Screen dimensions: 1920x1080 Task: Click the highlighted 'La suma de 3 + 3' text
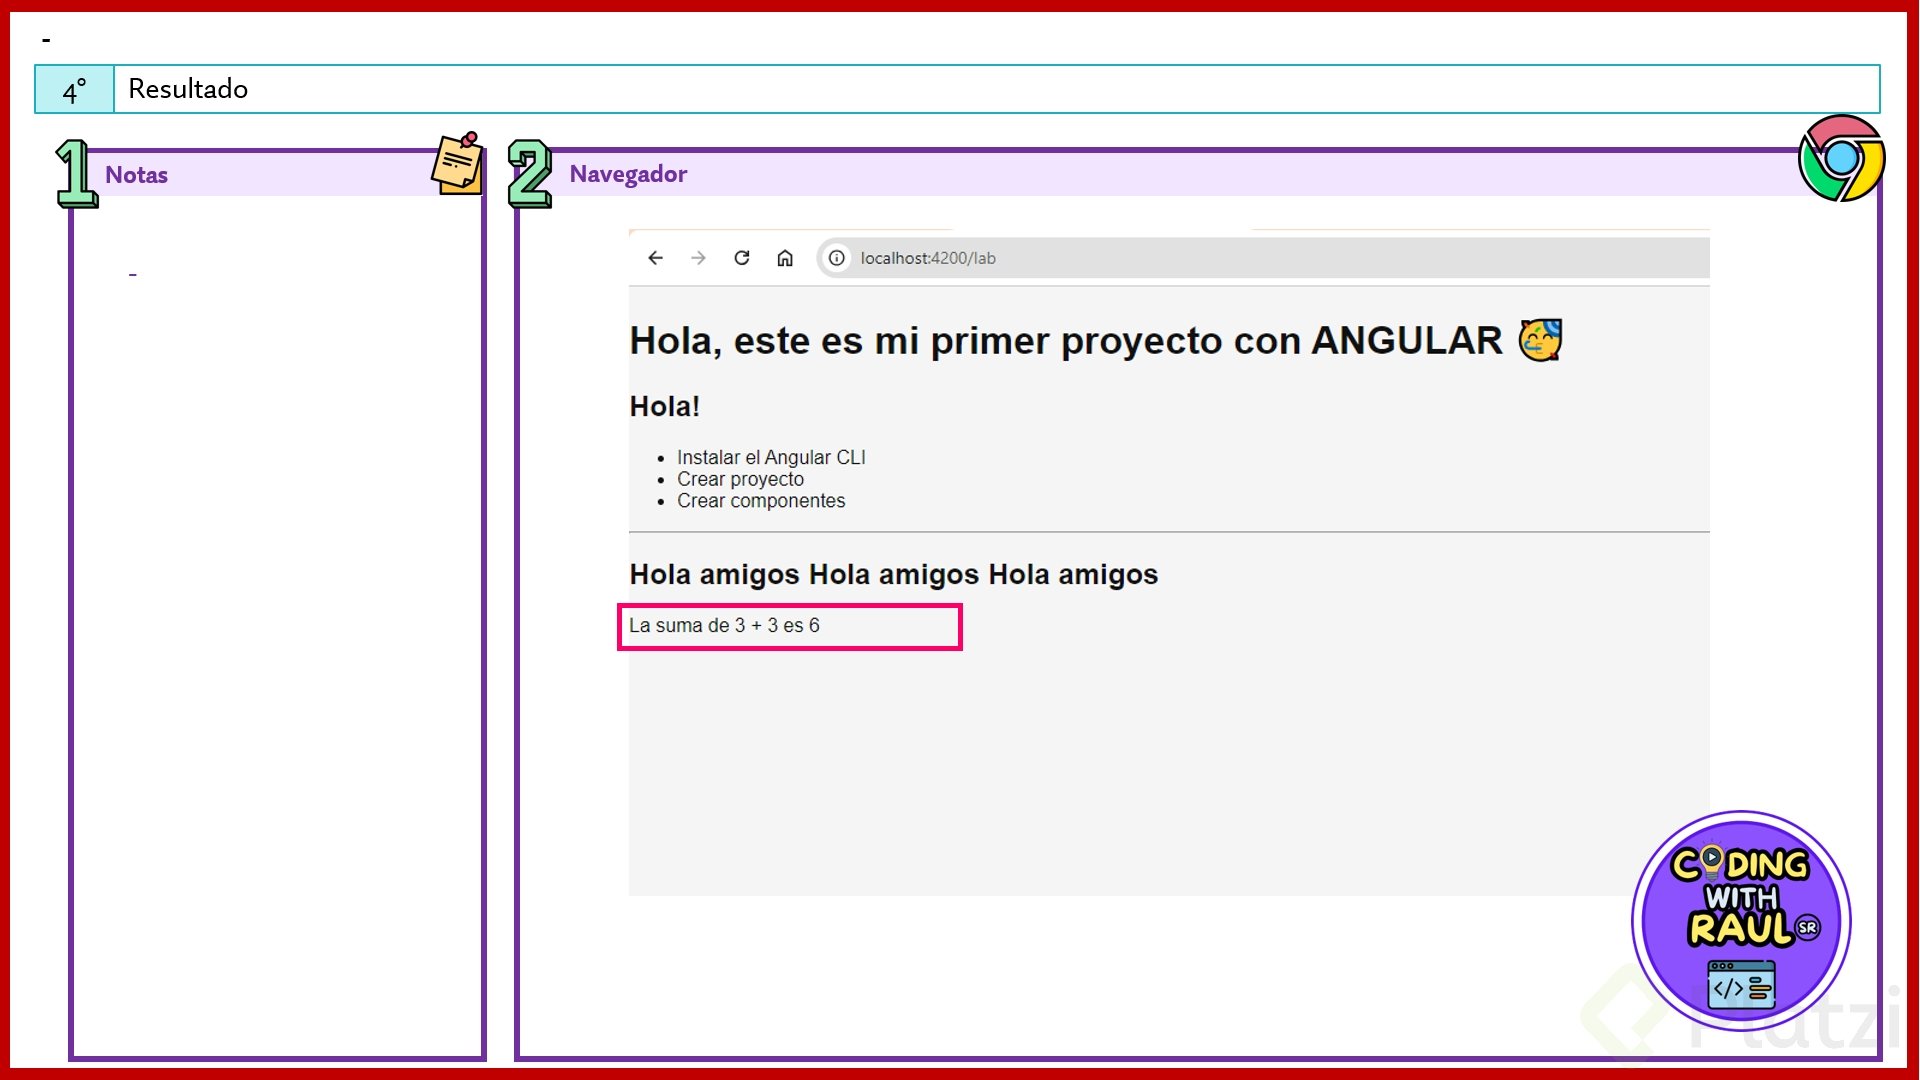[x=724, y=626]
